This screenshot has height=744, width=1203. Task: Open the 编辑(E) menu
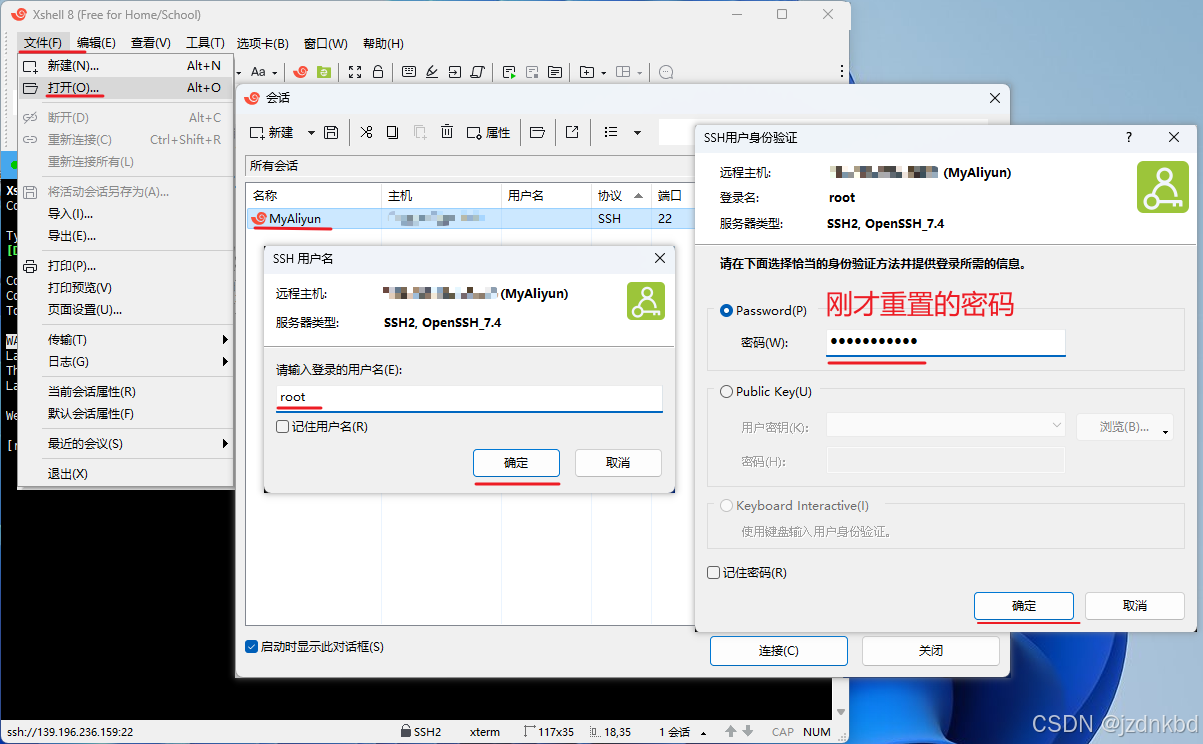[x=96, y=43]
